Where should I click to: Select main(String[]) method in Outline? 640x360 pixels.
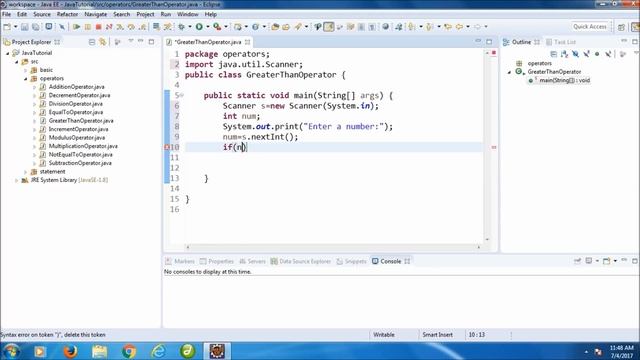pyautogui.click(x=564, y=80)
